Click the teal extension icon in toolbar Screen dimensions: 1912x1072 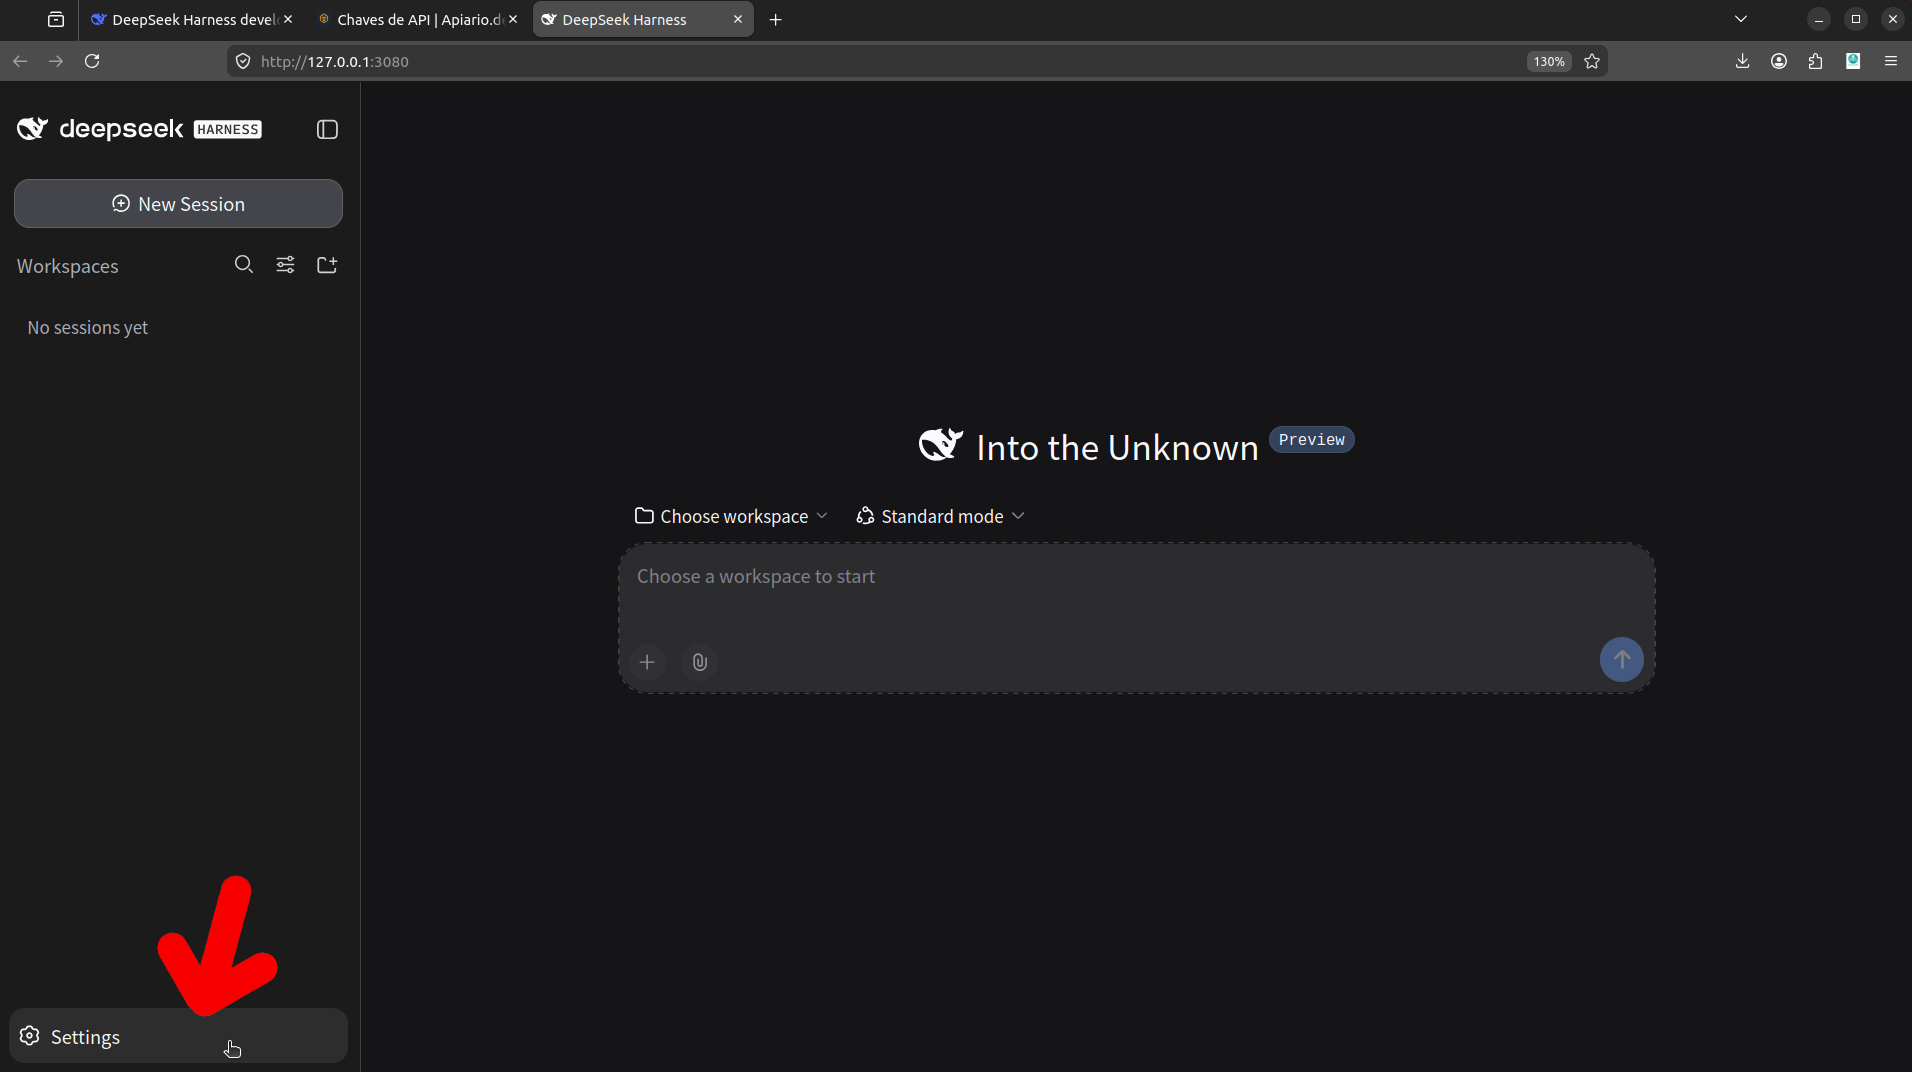click(1853, 61)
